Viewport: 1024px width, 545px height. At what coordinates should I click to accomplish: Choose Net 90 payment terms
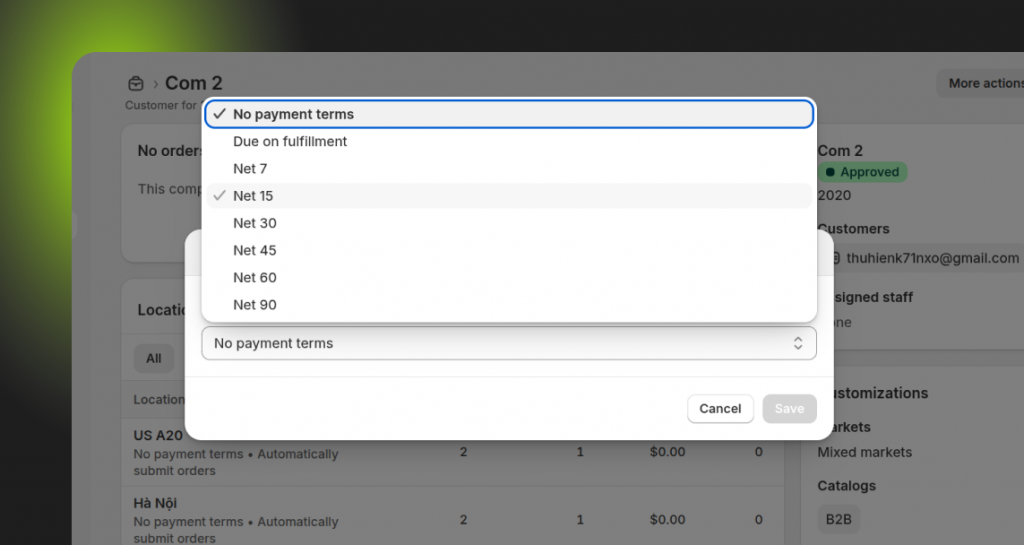tap(509, 305)
